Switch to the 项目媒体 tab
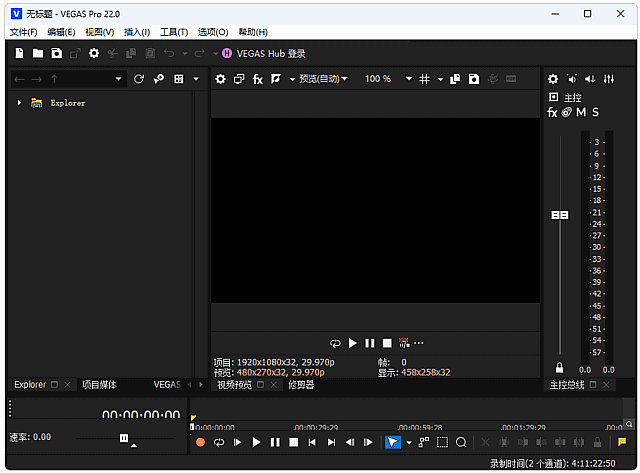 click(98, 385)
